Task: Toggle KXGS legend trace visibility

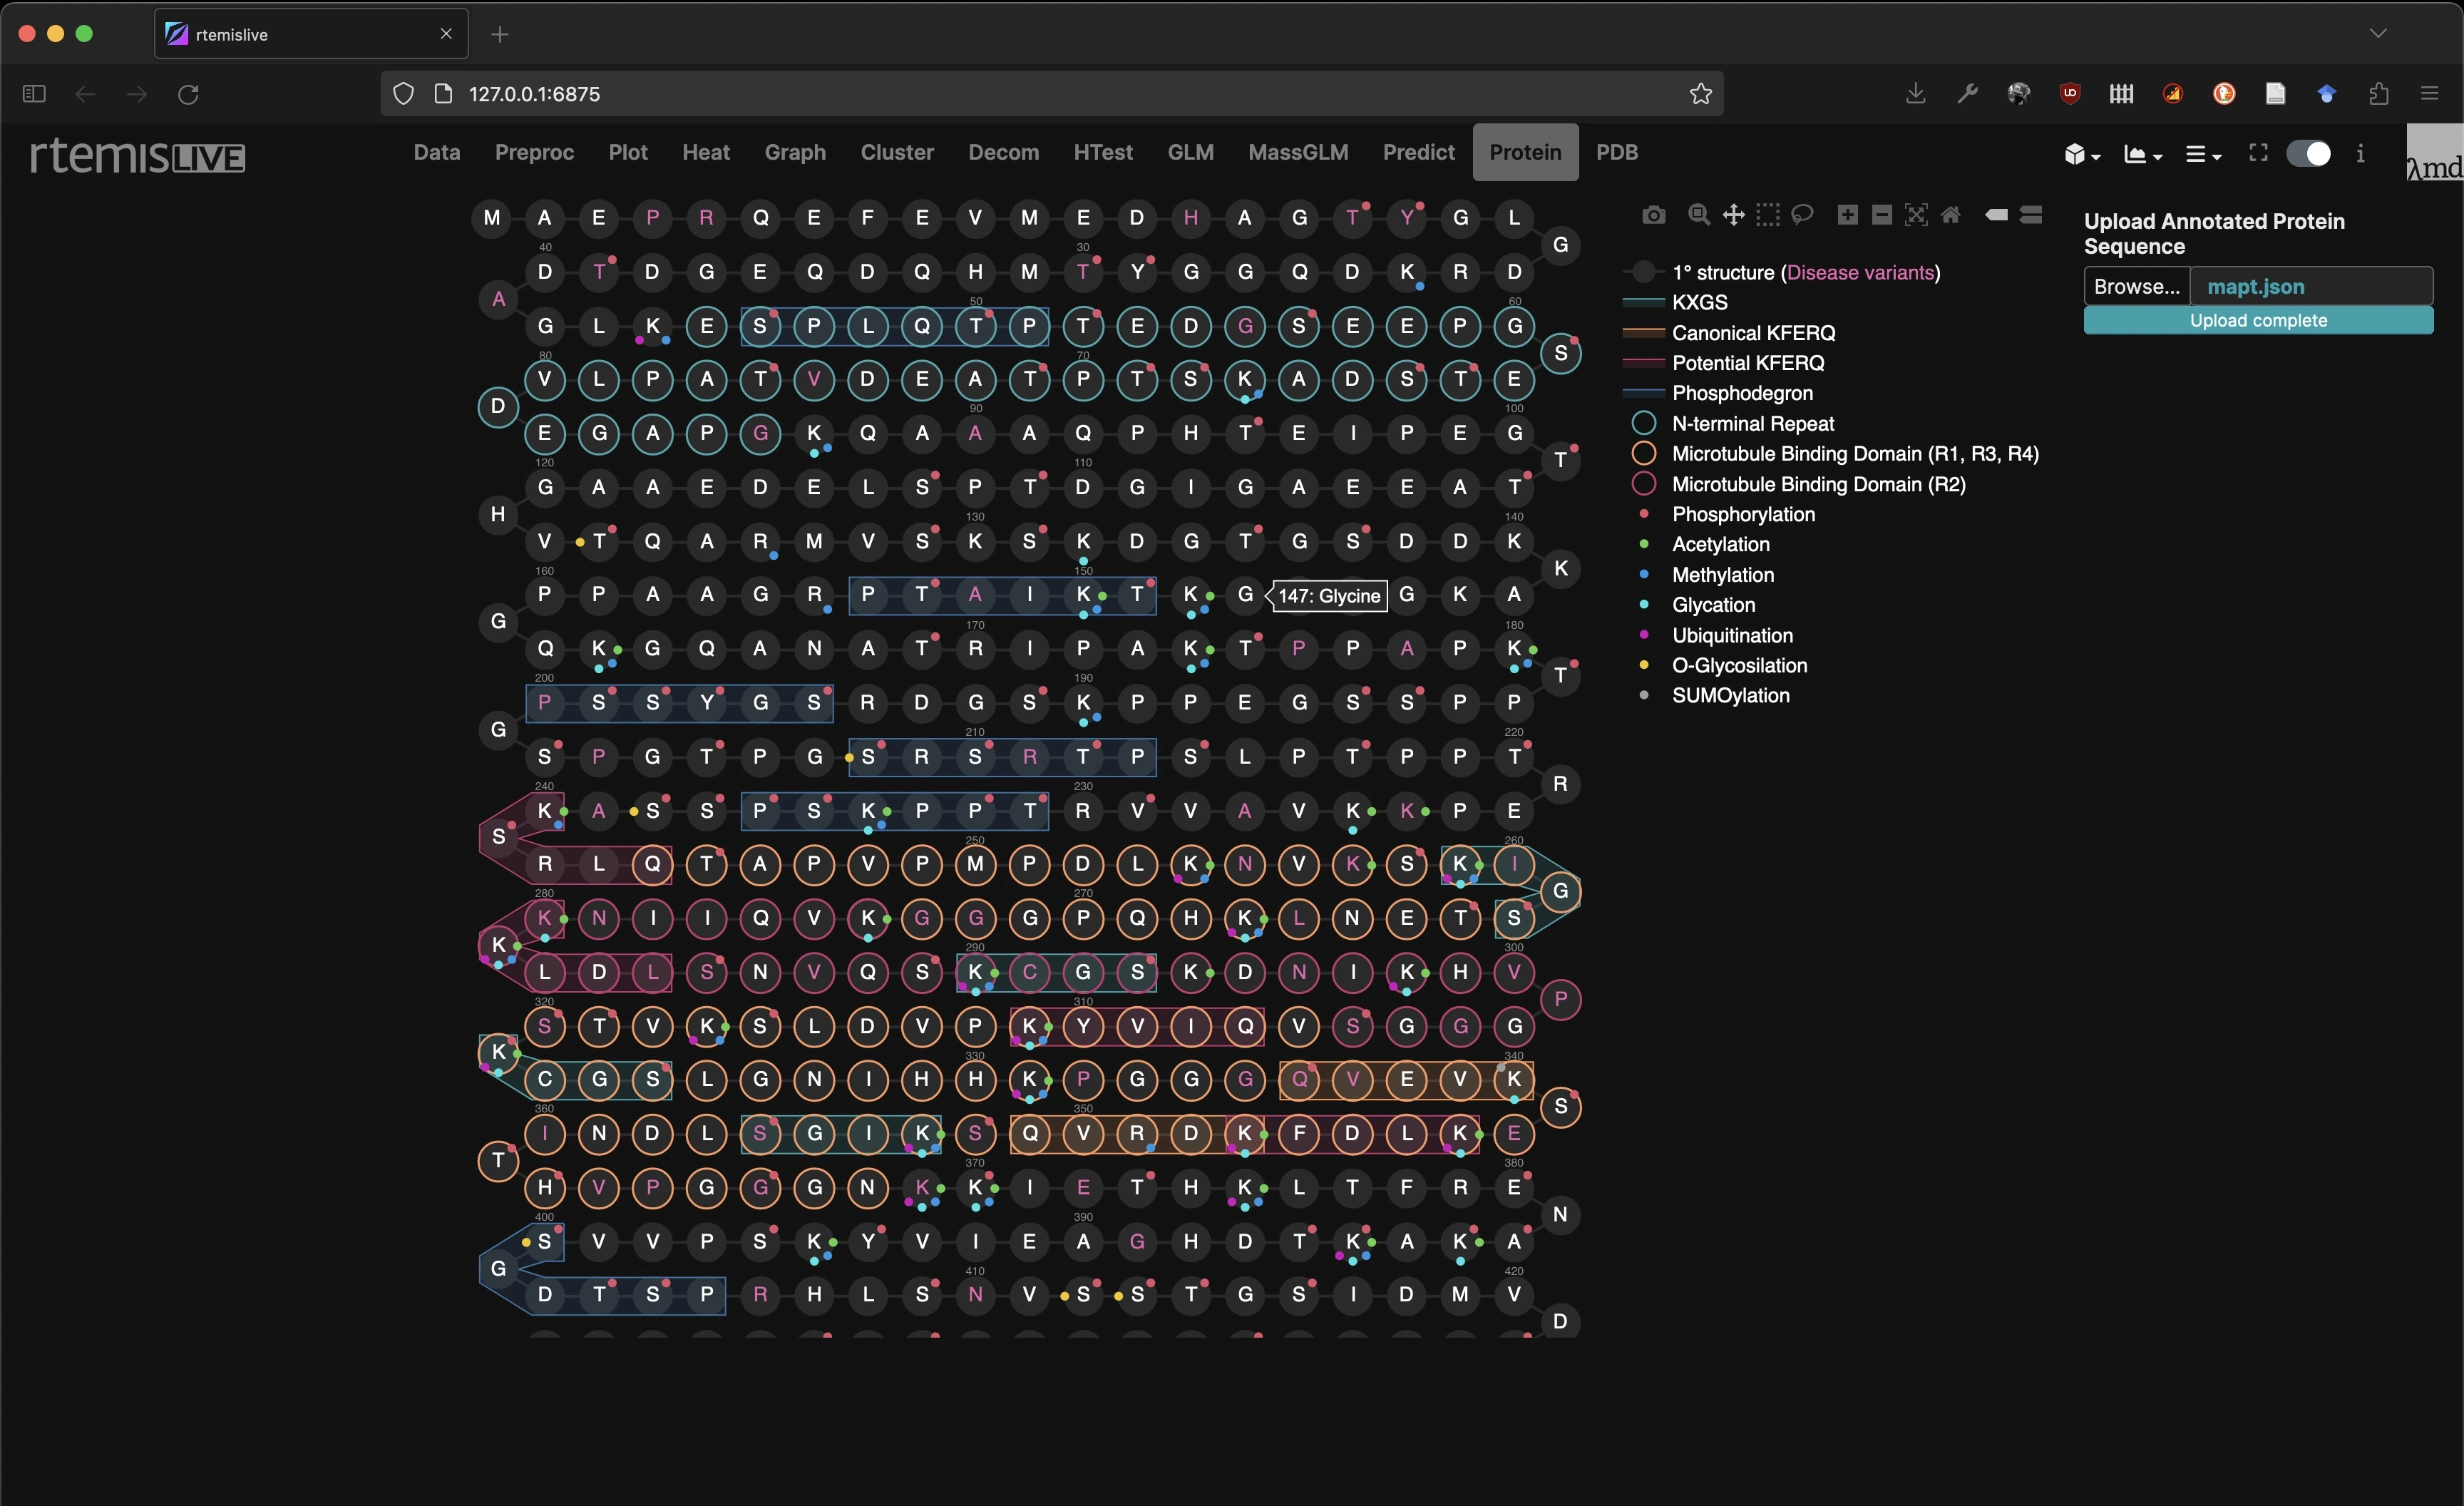Action: [1700, 302]
